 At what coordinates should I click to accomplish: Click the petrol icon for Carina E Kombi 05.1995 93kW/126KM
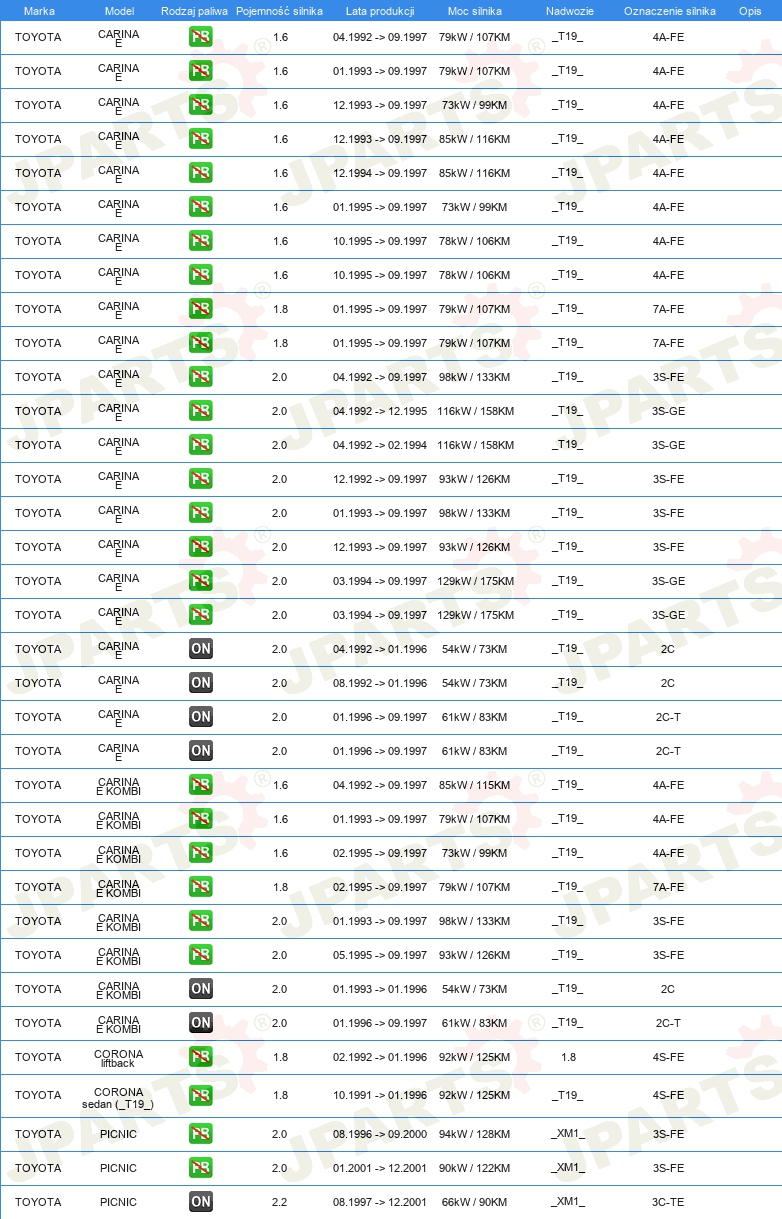pos(201,955)
